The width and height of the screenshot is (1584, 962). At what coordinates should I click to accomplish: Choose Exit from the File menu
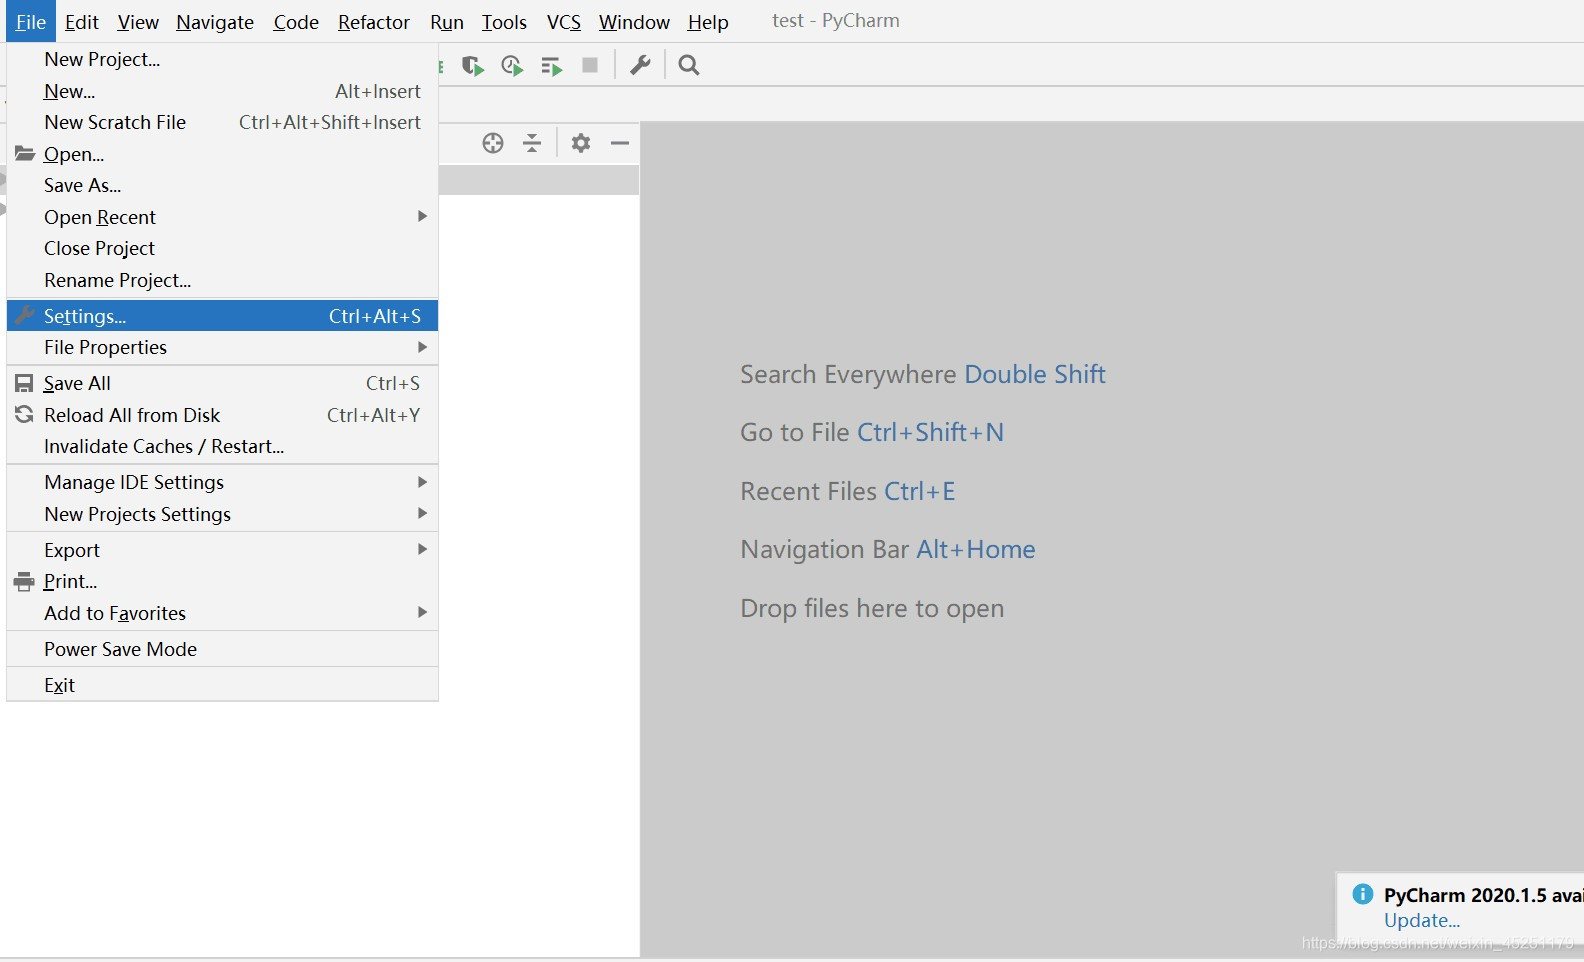tap(222, 685)
